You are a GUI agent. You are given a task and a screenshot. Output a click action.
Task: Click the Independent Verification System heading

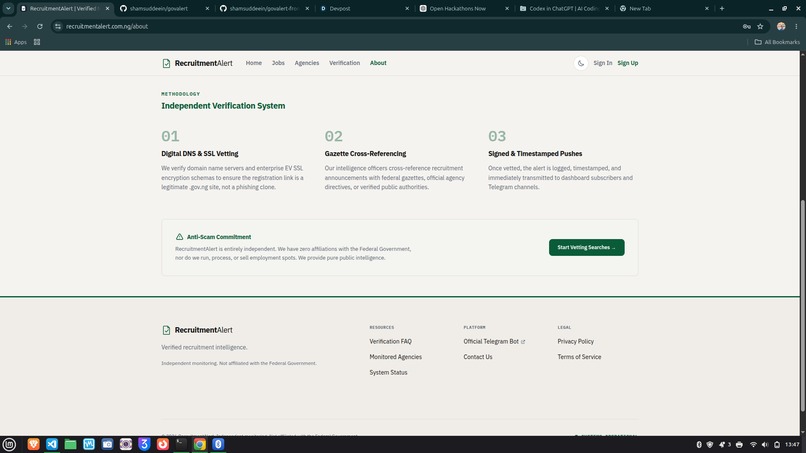pyautogui.click(x=223, y=106)
